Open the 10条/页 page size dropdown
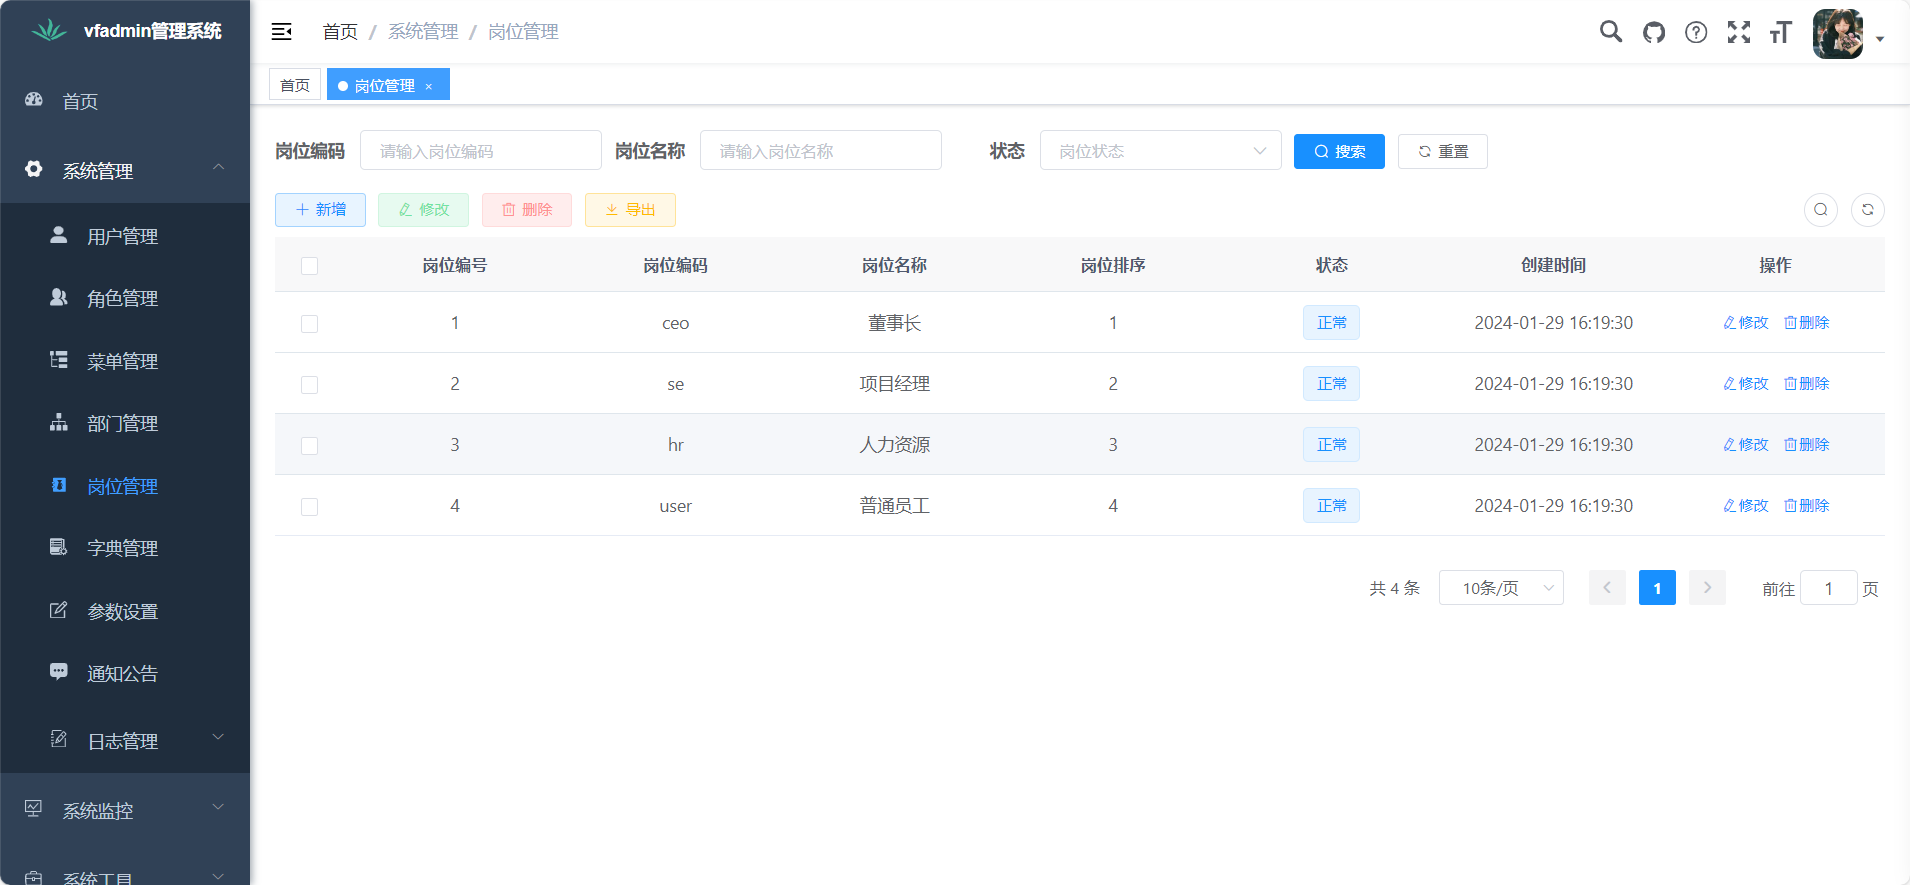The image size is (1910, 885). tap(1500, 588)
